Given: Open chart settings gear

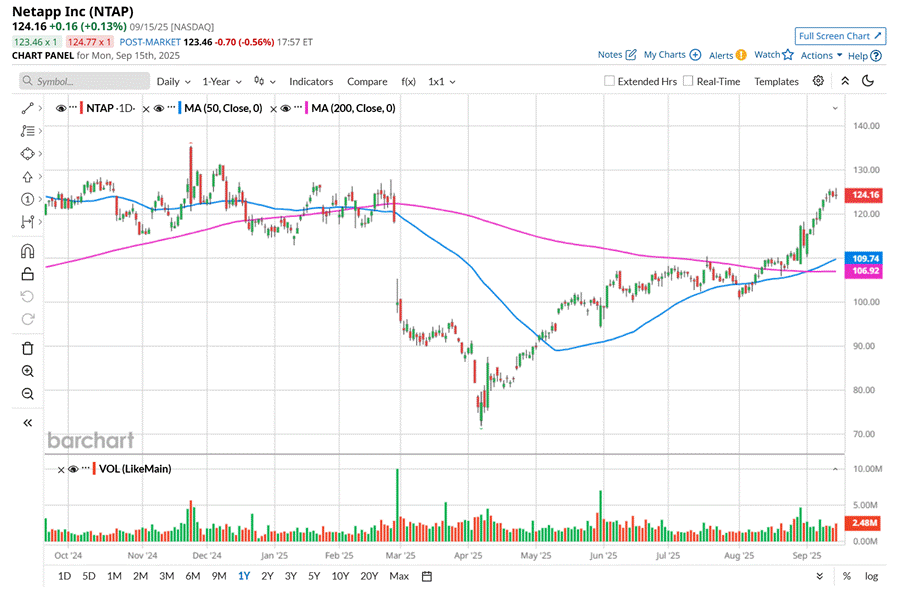Looking at the screenshot, I should click(818, 81).
